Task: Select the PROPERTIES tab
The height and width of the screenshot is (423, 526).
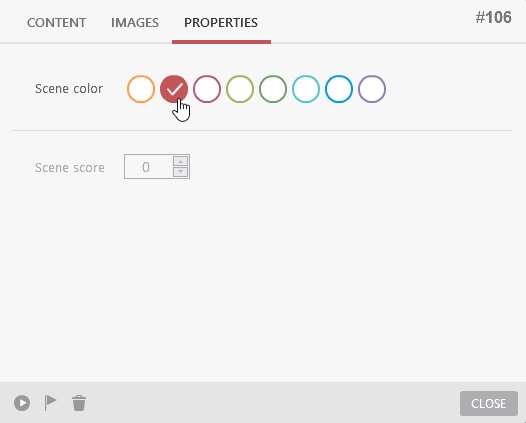Action: (221, 22)
